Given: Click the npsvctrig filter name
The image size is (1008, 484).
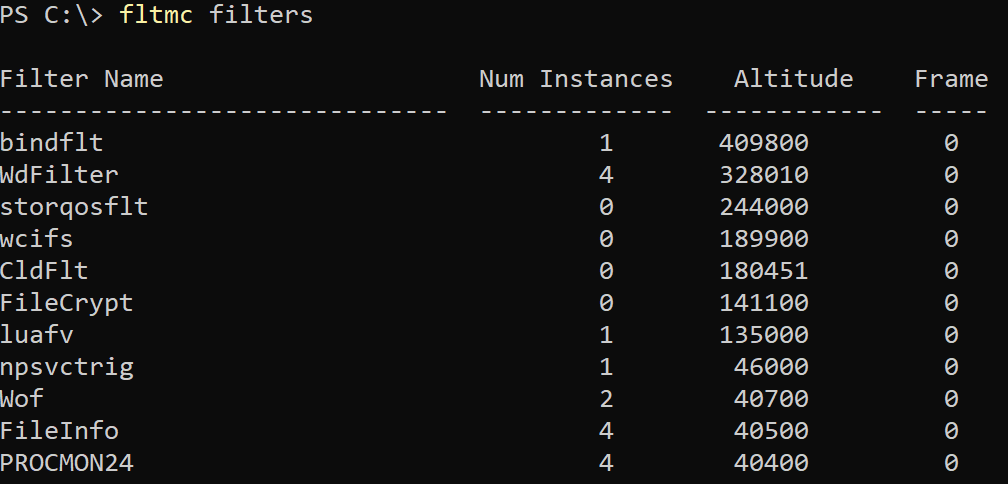Looking at the screenshot, I should [67, 367].
